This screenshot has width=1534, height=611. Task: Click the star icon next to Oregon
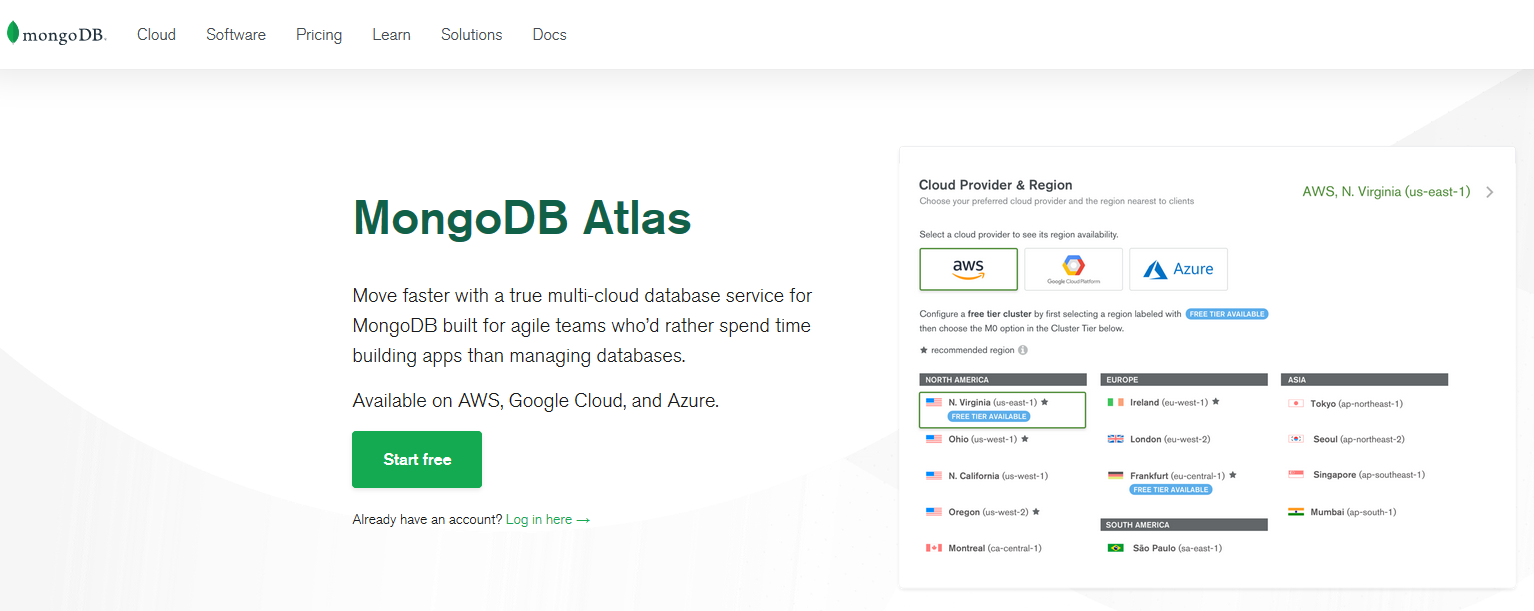point(1036,512)
